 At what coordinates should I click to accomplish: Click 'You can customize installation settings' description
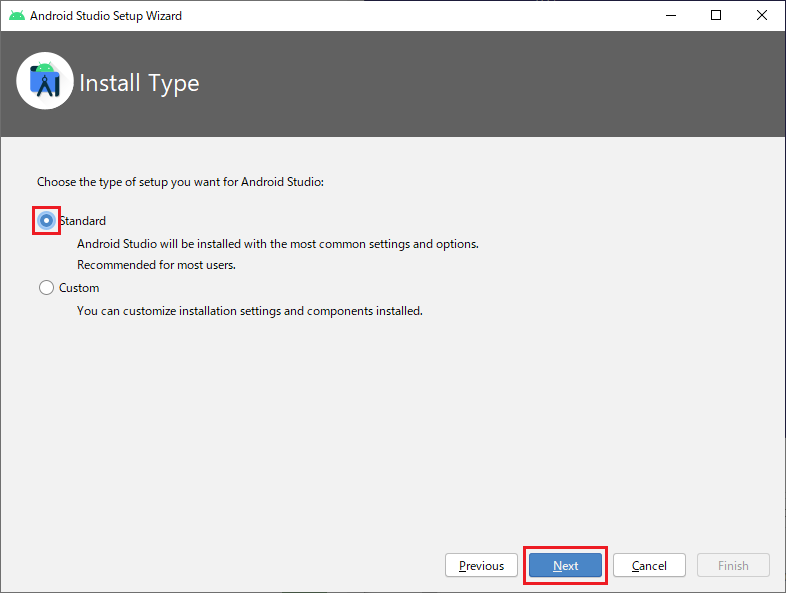click(x=250, y=311)
